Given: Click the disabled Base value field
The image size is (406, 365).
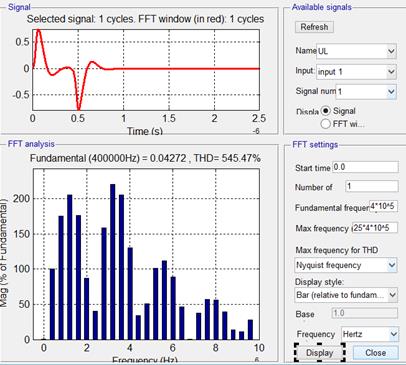Looking at the screenshot, I should tap(365, 313).
